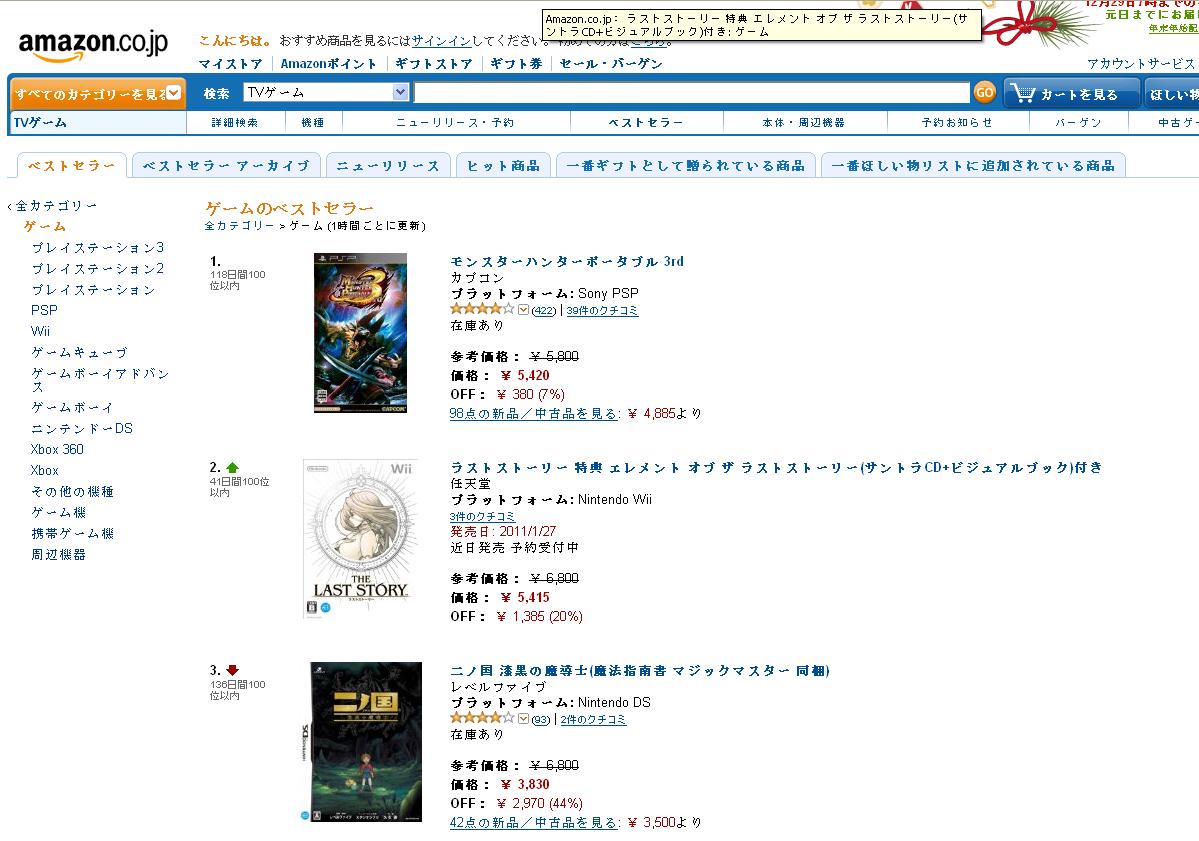
Task: Open the ヒット商品 tab
Action: [x=503, y=165]
